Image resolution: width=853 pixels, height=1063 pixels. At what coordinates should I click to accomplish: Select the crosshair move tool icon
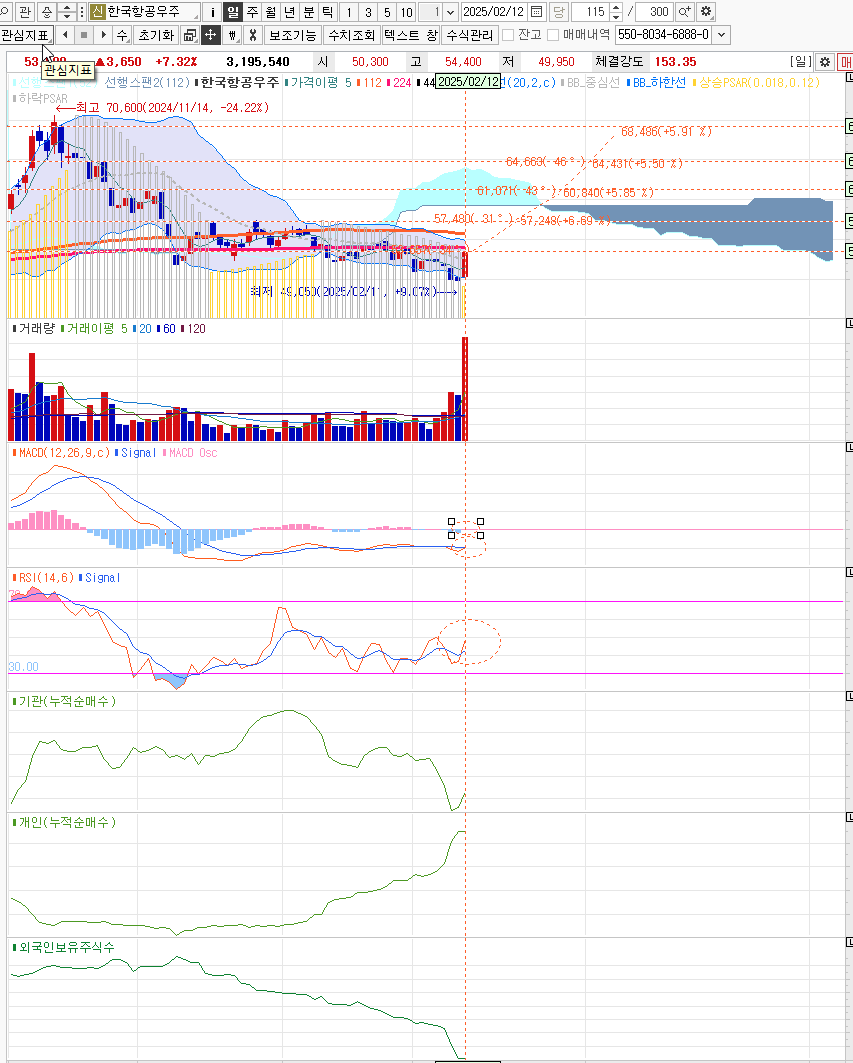click(210, 35)
